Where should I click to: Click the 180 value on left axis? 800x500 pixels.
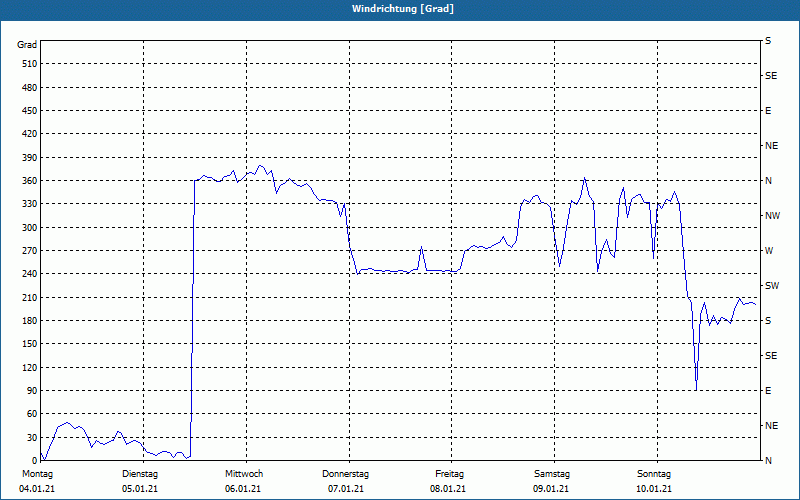30,321
